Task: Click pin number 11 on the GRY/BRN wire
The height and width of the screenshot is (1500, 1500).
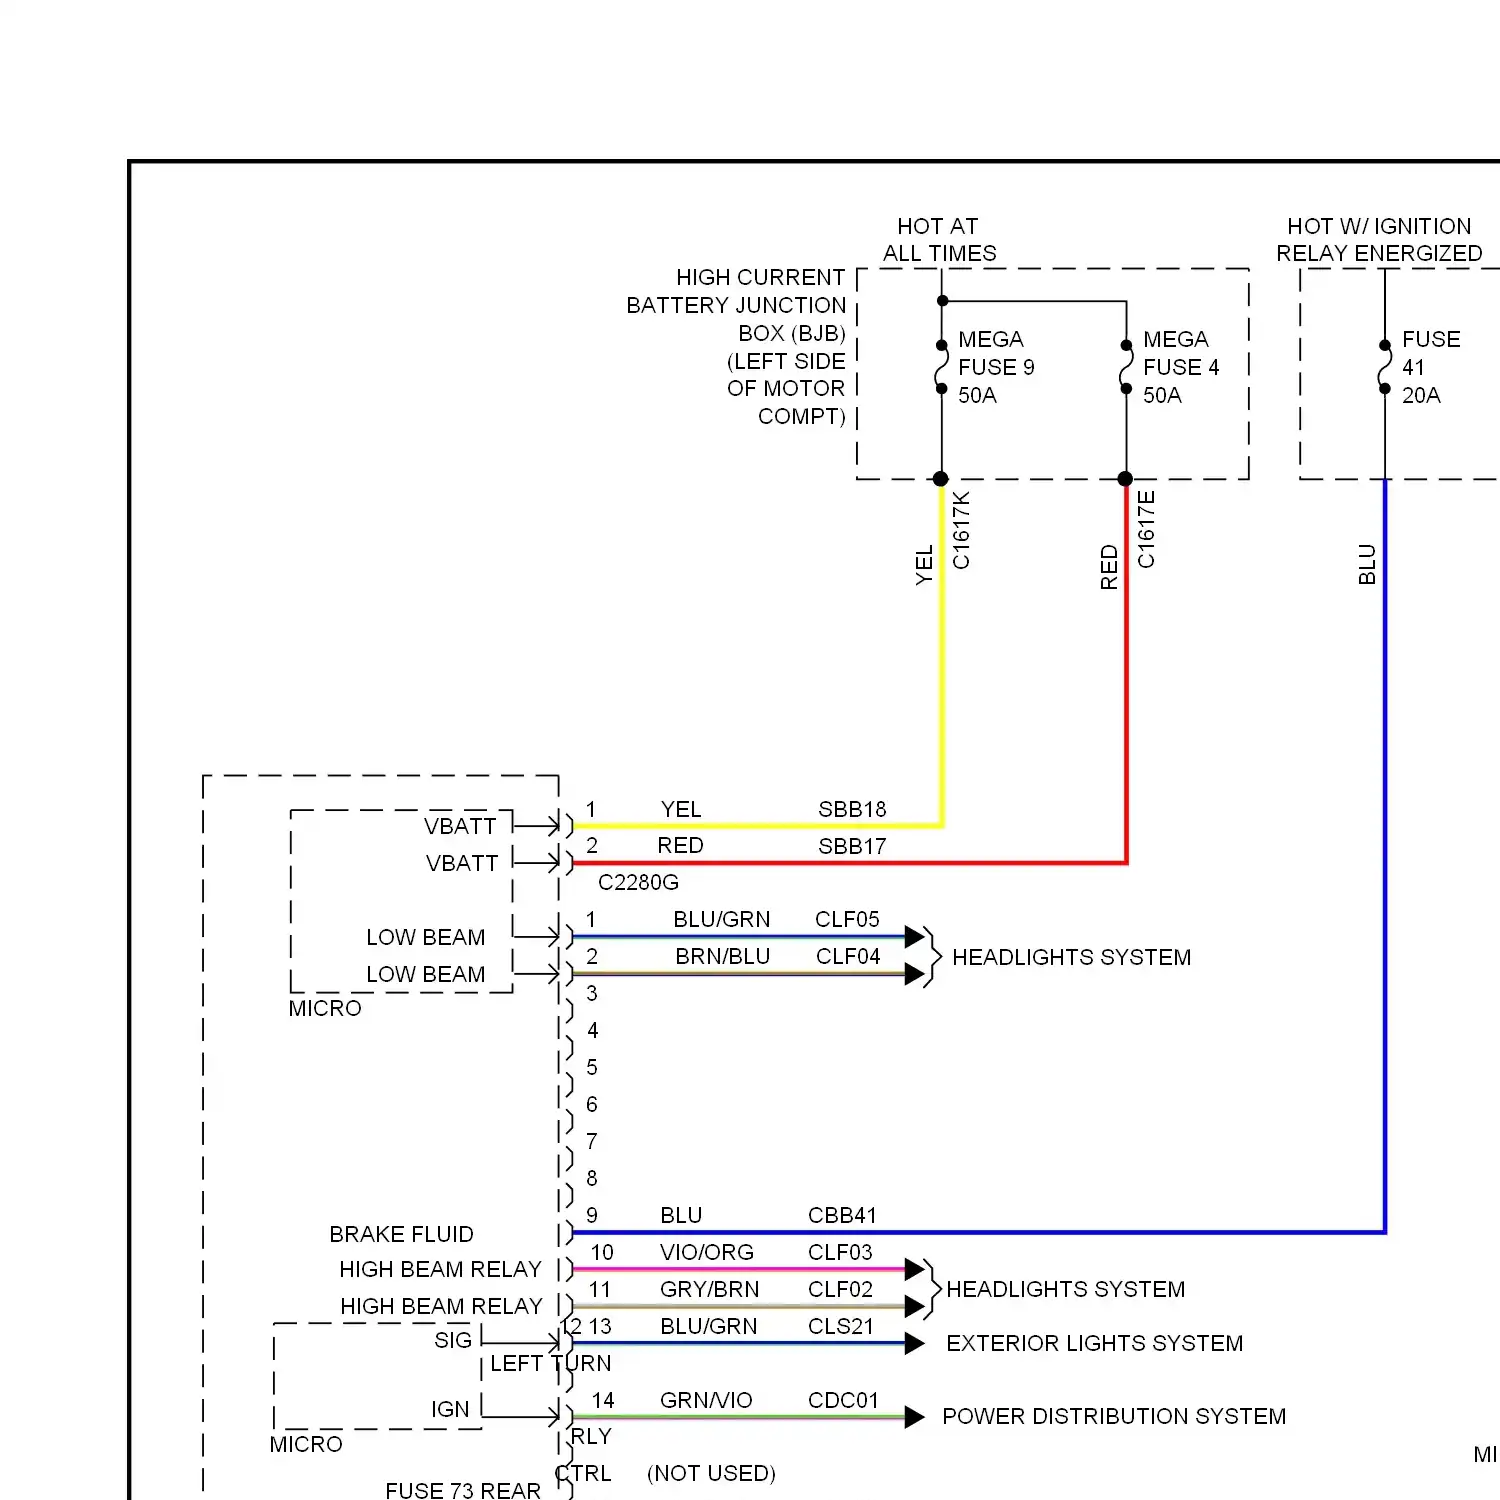Action: coord(599,1289)
